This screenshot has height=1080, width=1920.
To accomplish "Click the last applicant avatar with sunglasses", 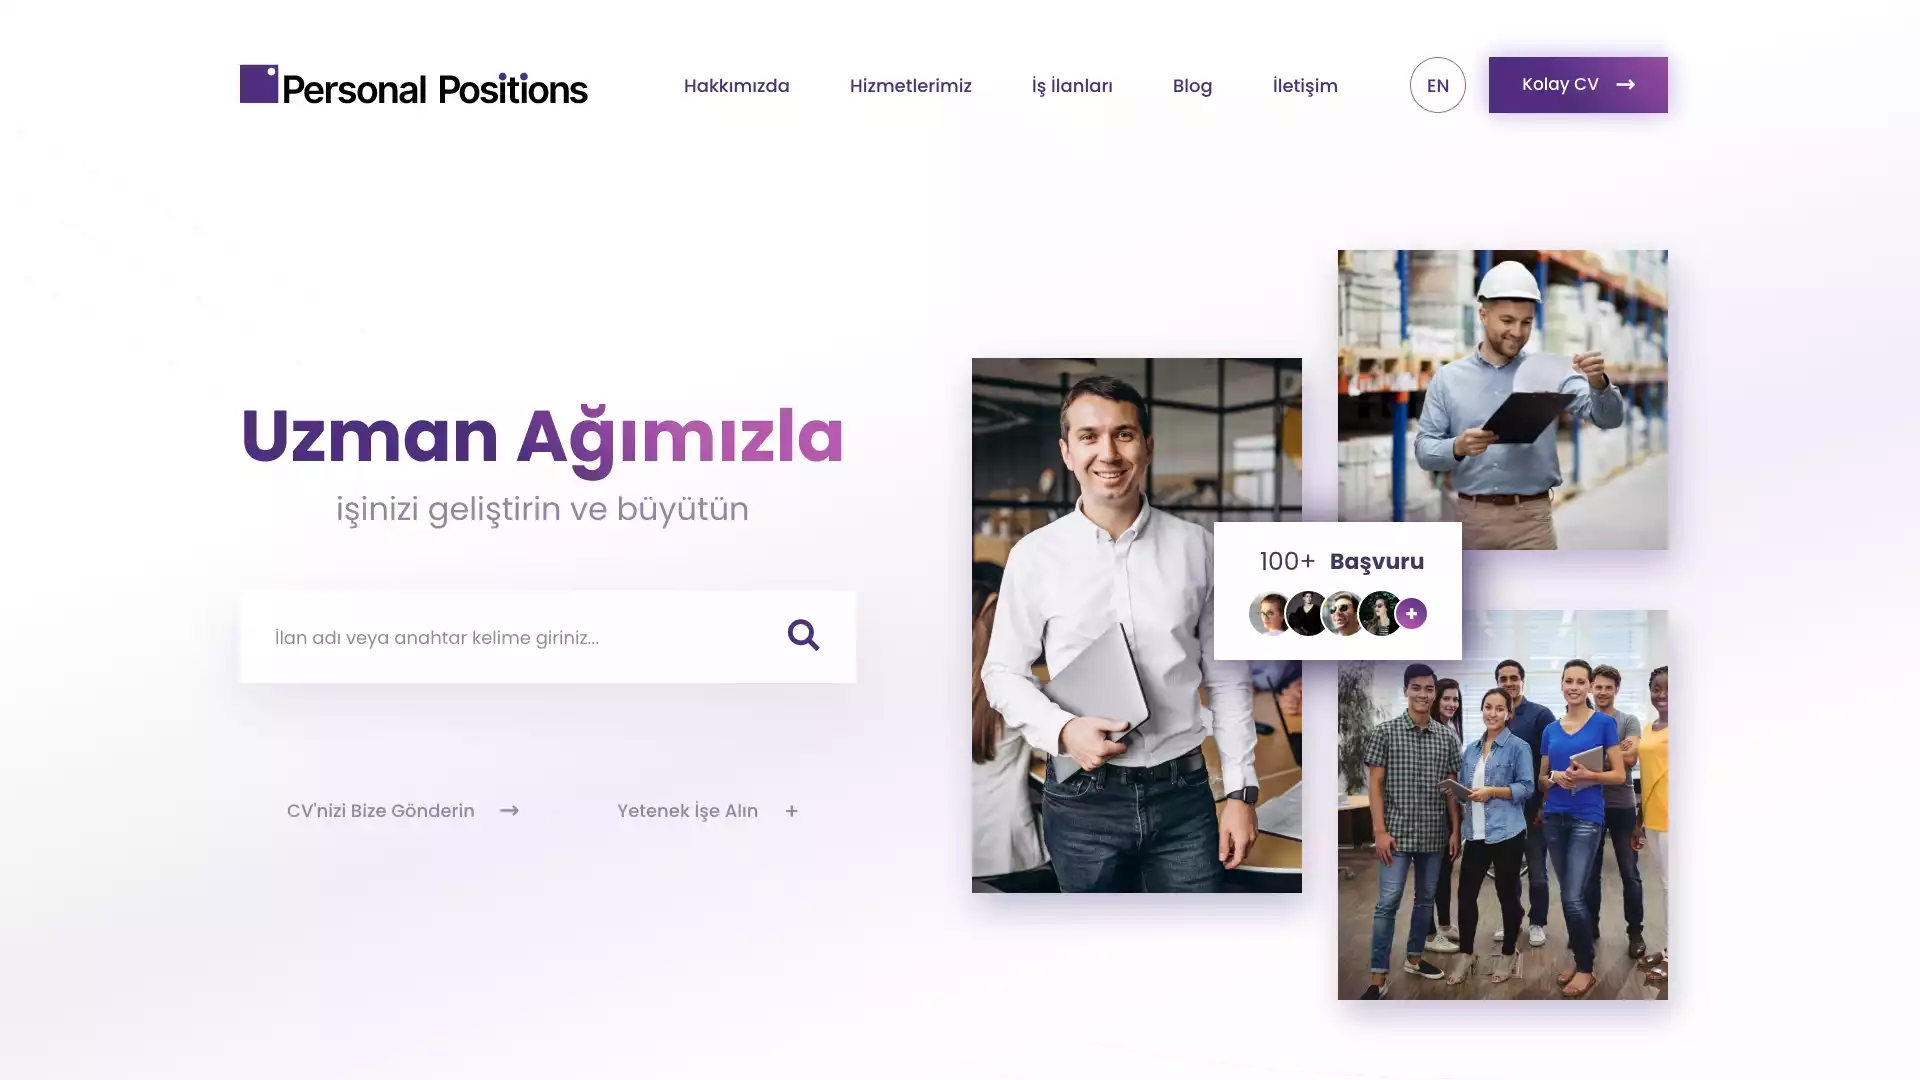I will pos(1380,613).
